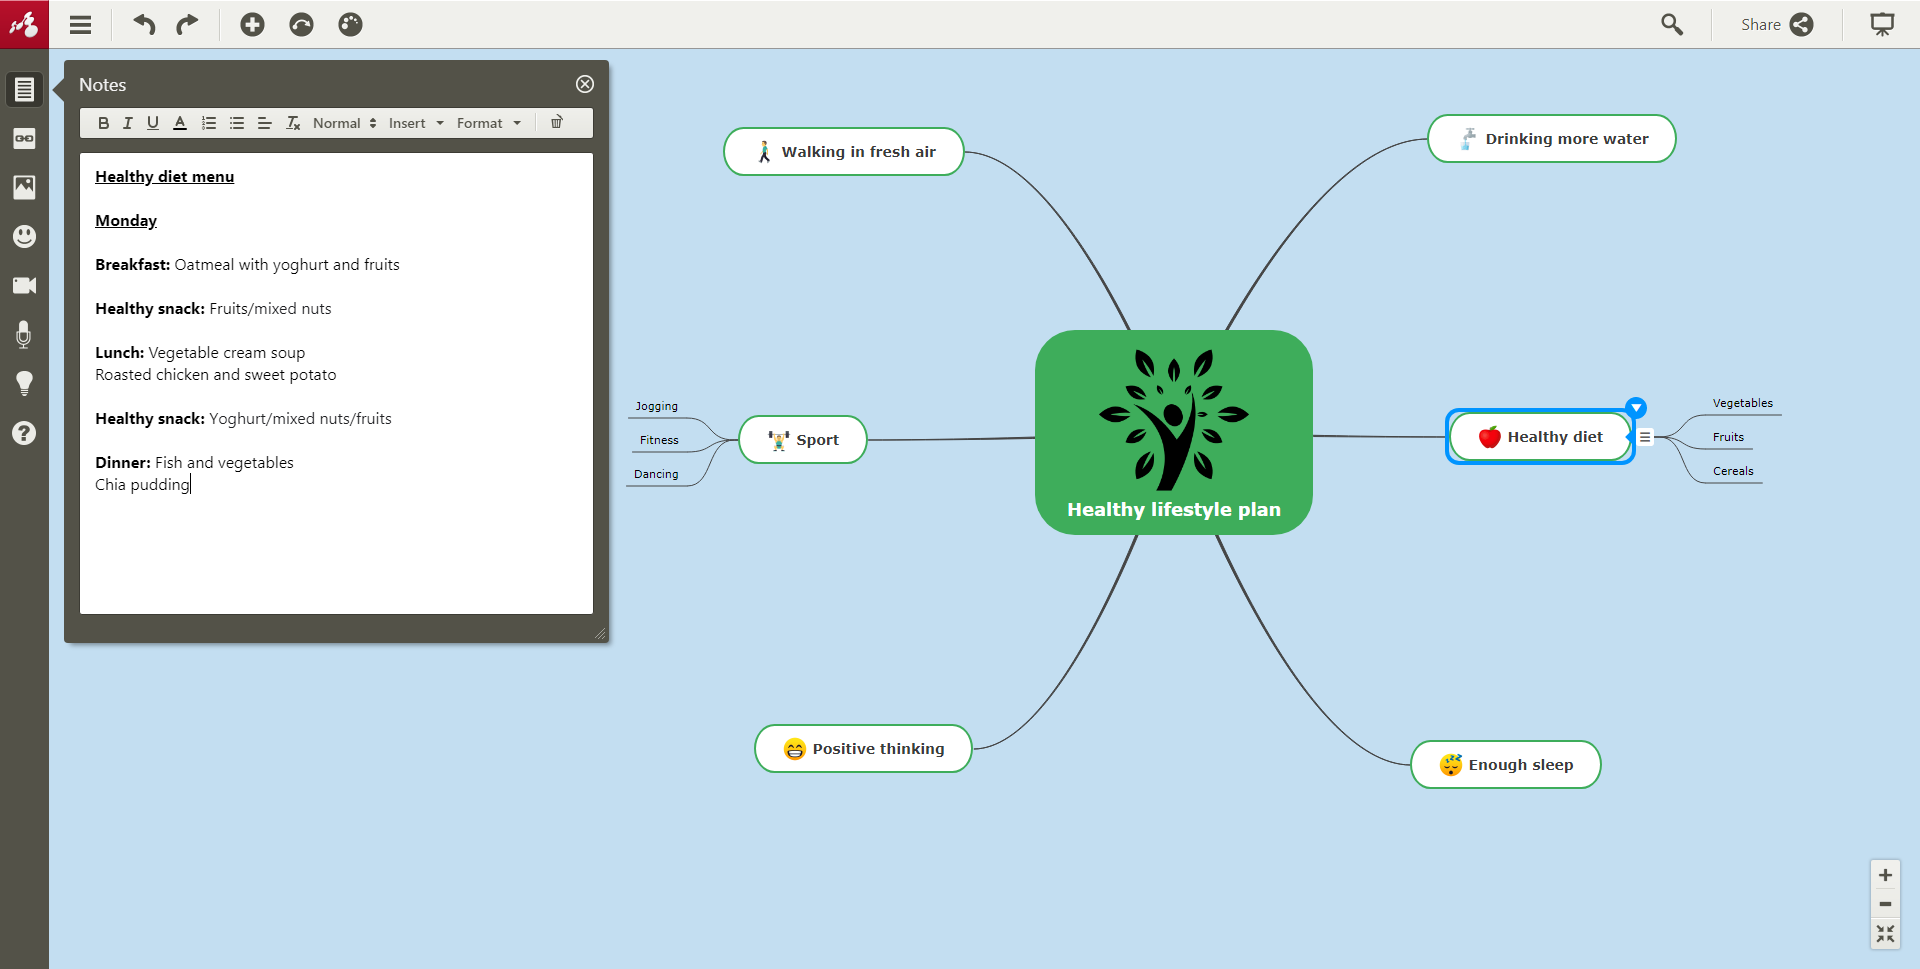Click the Monday heading in notes

pos(126,221)
